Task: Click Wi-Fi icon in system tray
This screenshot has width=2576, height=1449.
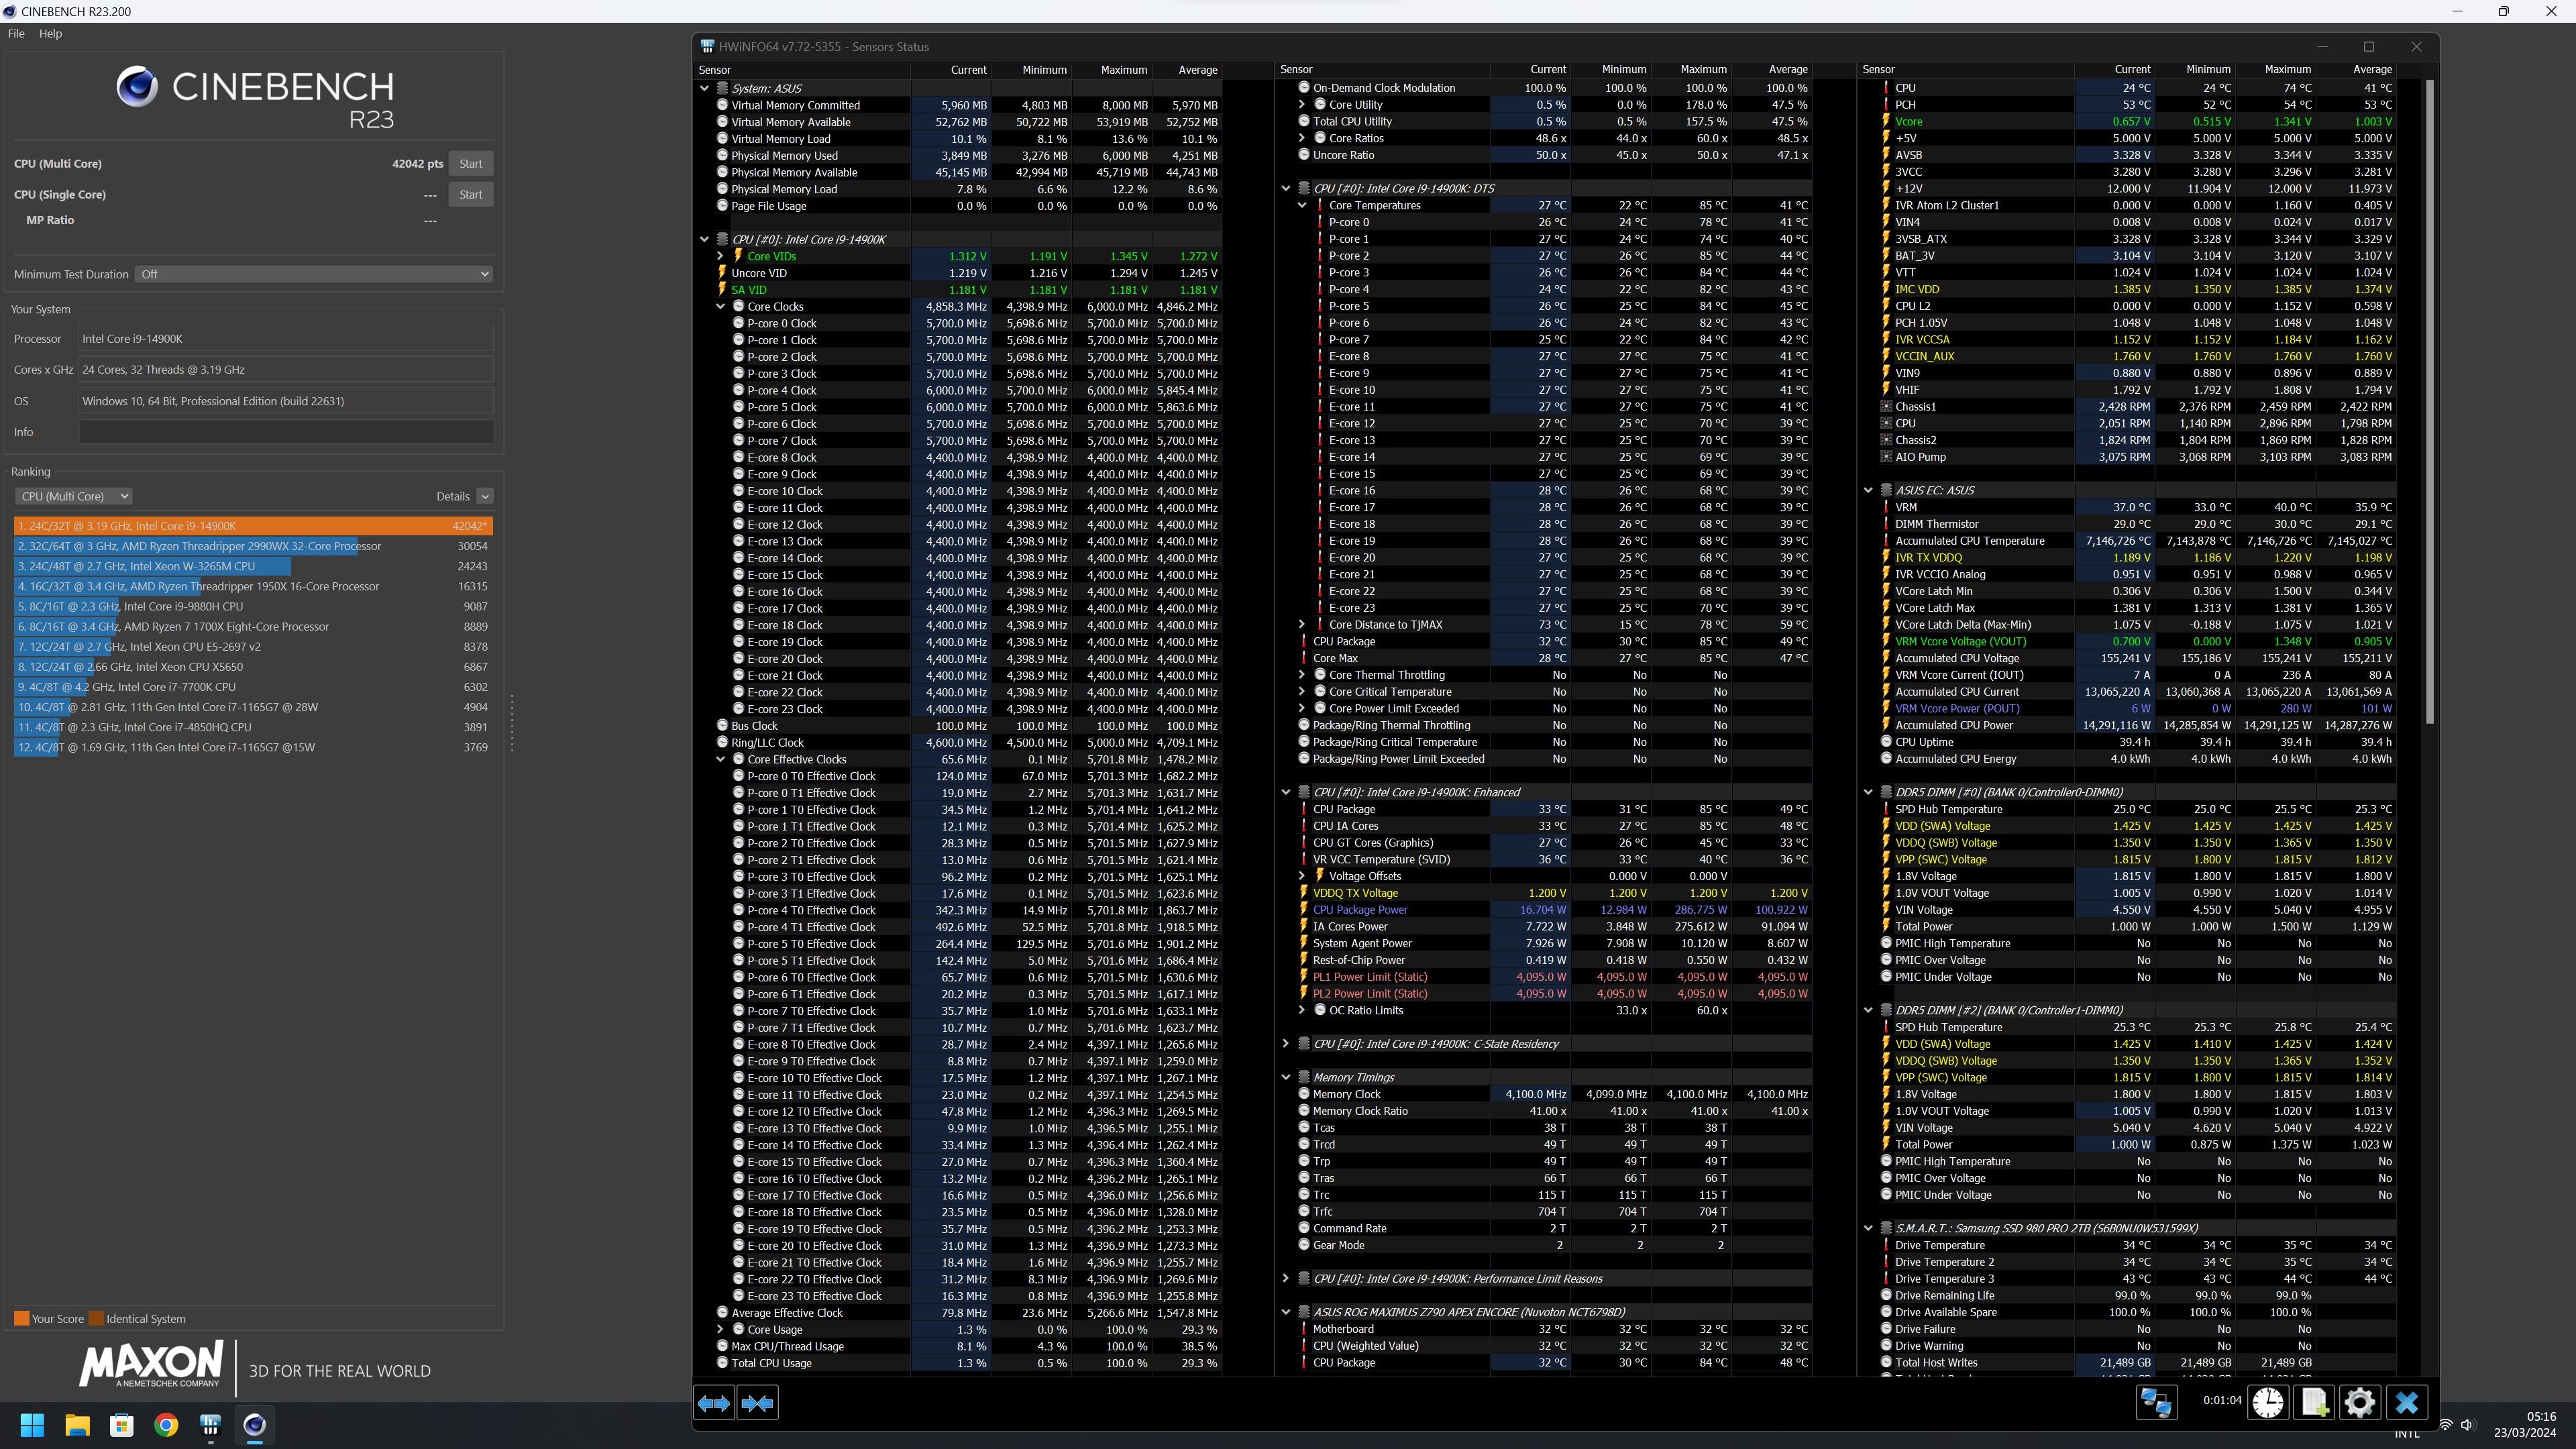Action: 2445,1424
